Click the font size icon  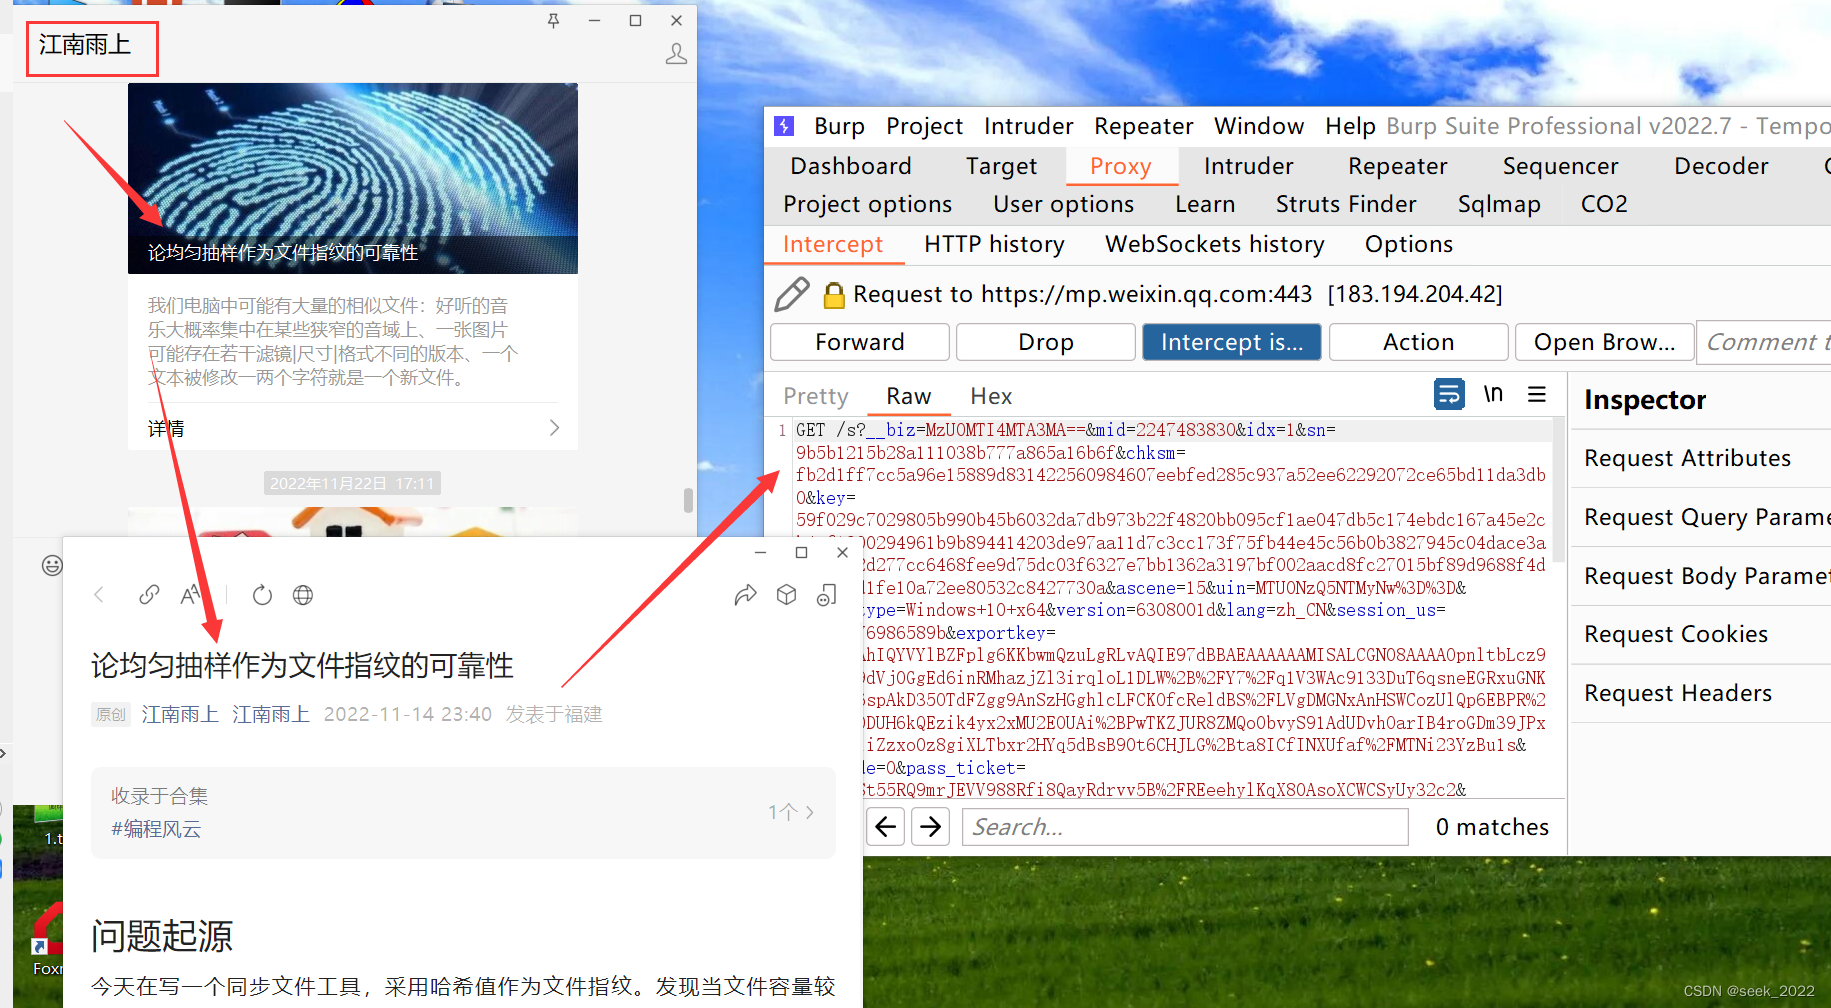pos(190,595)
